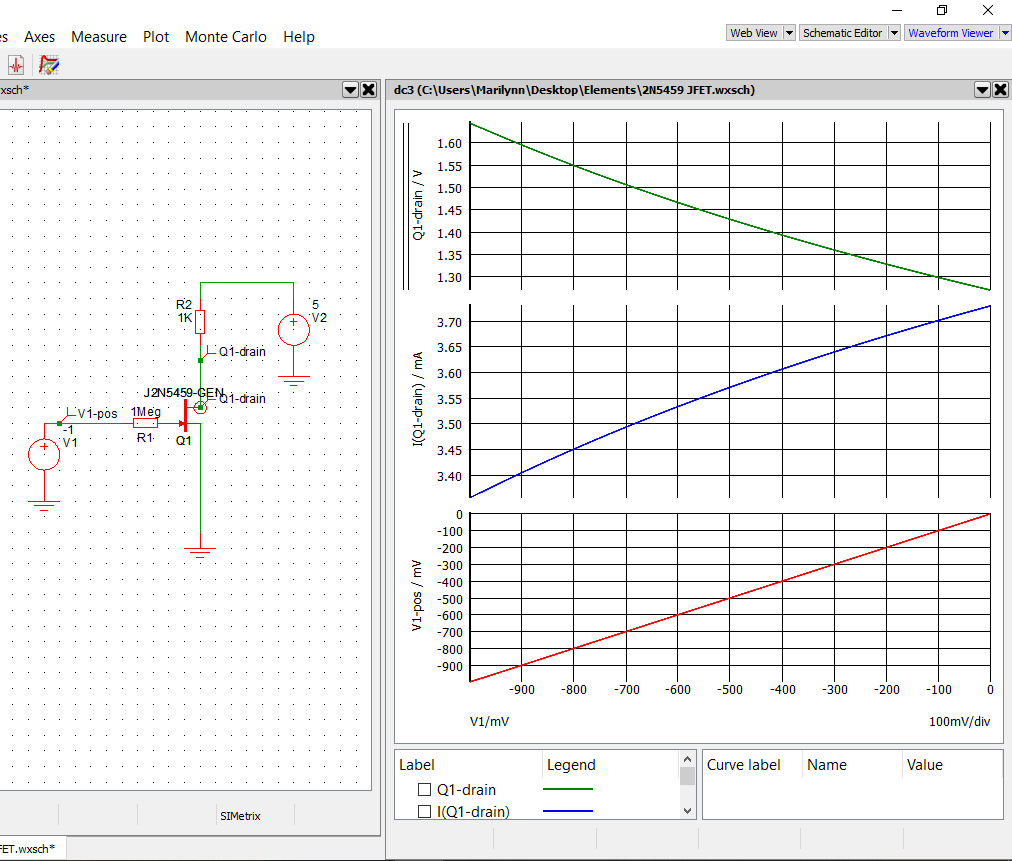Image resolution: width=1012 pixels, height=861 pixels.
Task: Enable the Q1-drain curve checkbox
Action: (423, 789)
